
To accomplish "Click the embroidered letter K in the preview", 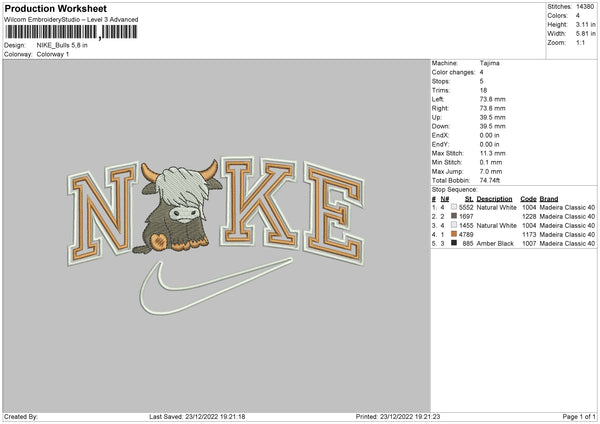I will pyautogui.click(x=258, y=201).
